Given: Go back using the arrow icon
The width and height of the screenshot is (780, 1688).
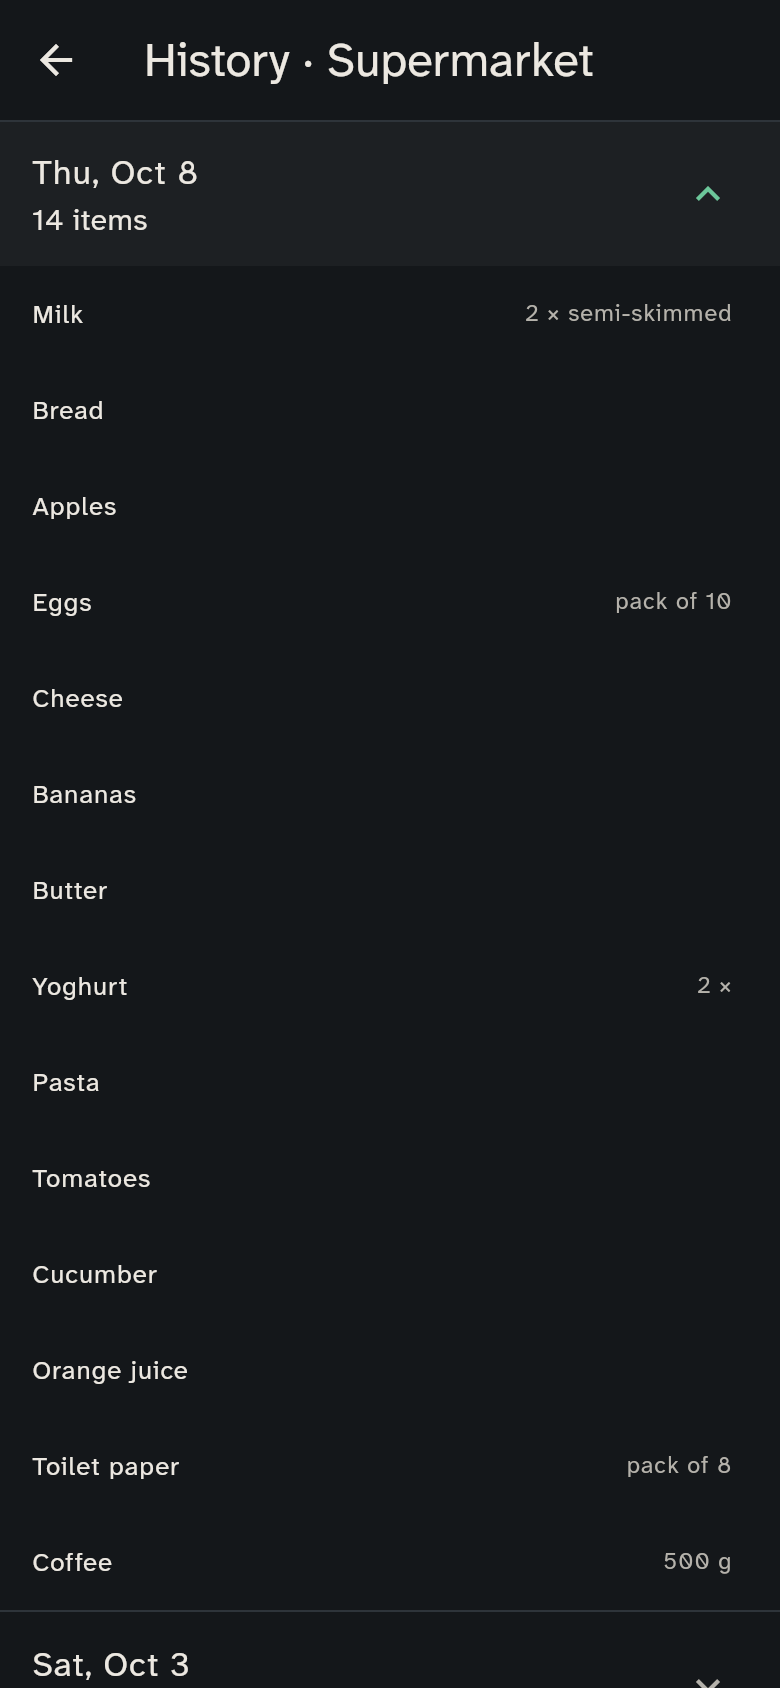Looking at the screenshot, I should 56,61.
